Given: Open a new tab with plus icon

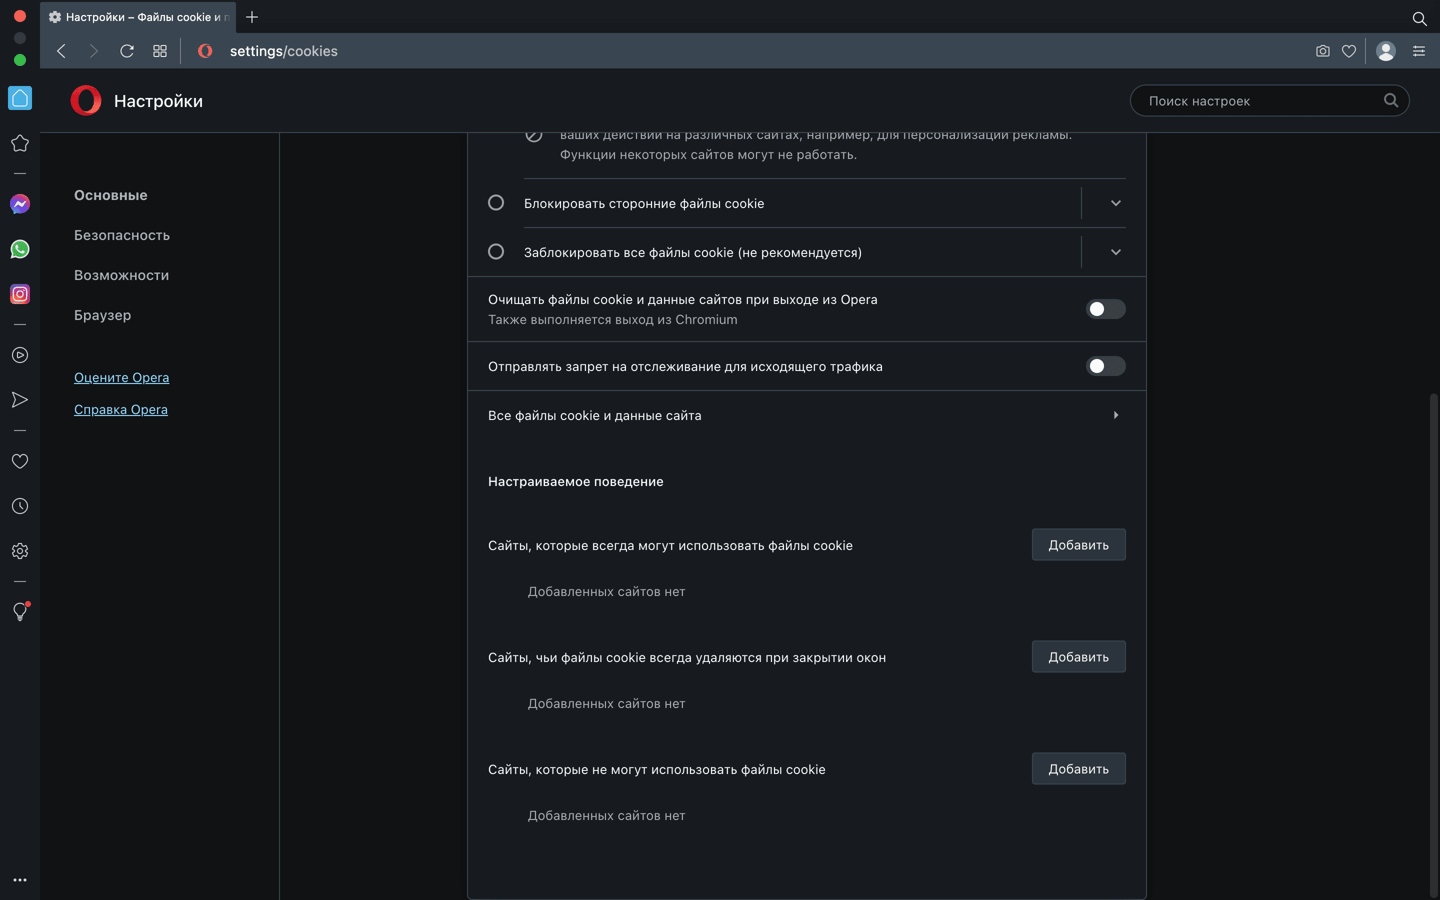Looking at the screenshot, I should pyautogui.click(x=252, y=17).
